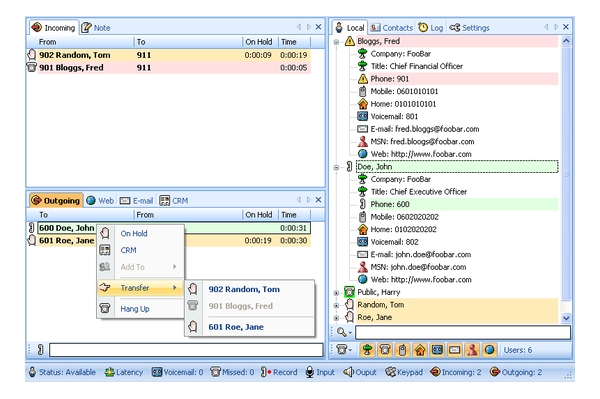
Task: Toggle the voicemail filter icon
Action: point(437,350)
